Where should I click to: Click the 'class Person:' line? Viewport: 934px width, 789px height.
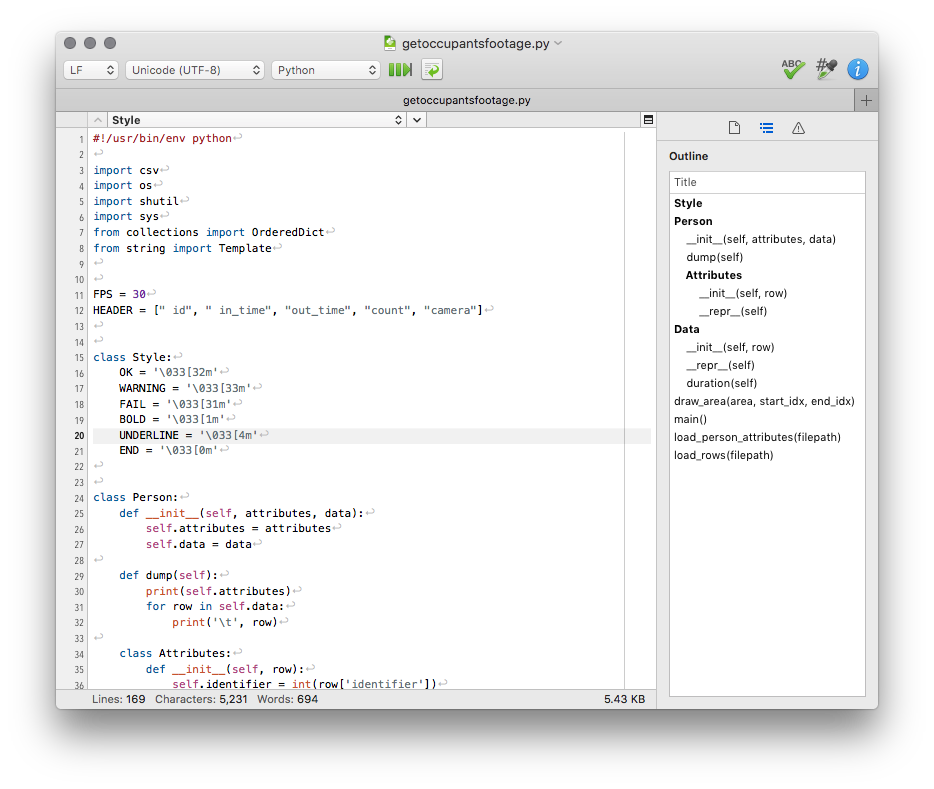136,497
